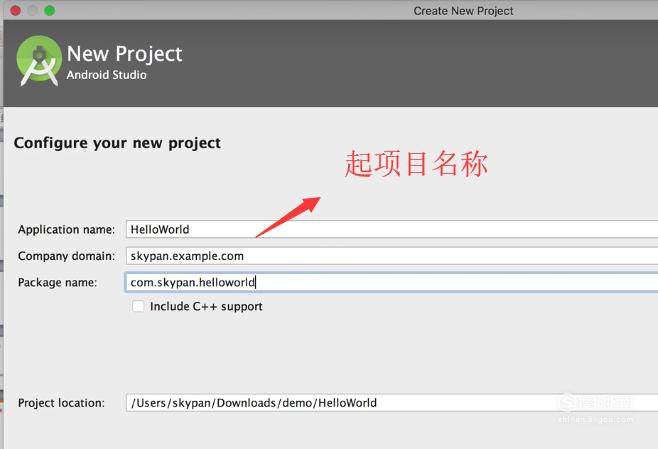This screenshot has height=449, width=658.
Task: Click the "Create New Project" window title
Action: pos(463,11)
